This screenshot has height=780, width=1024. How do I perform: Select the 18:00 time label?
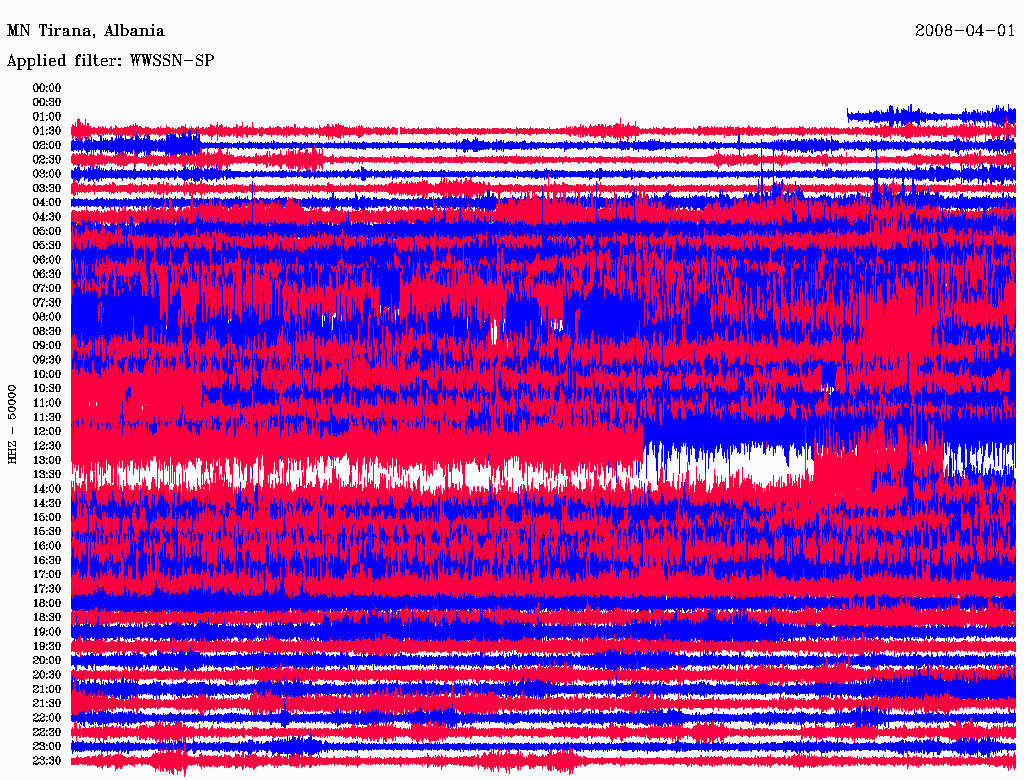click(x=46, y=603)
